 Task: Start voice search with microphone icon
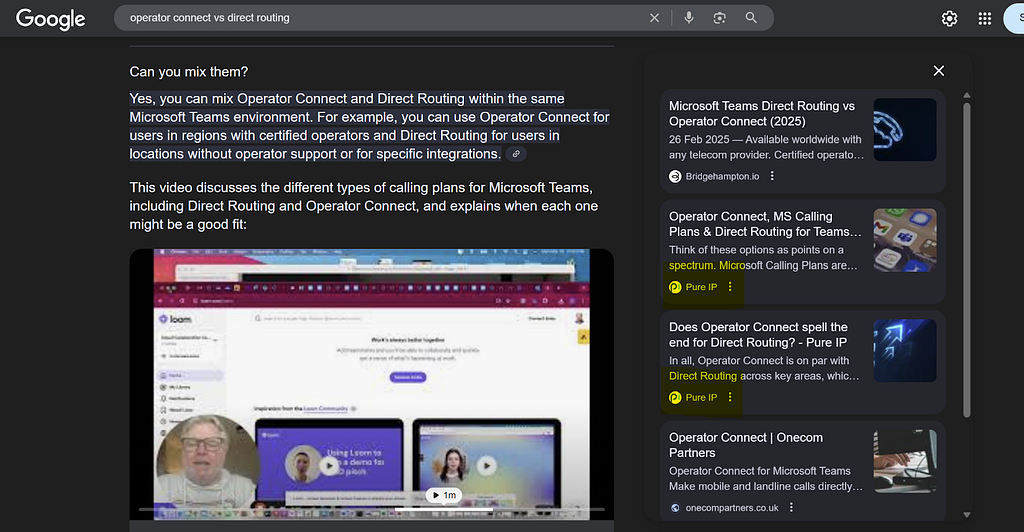click(689, 18)
